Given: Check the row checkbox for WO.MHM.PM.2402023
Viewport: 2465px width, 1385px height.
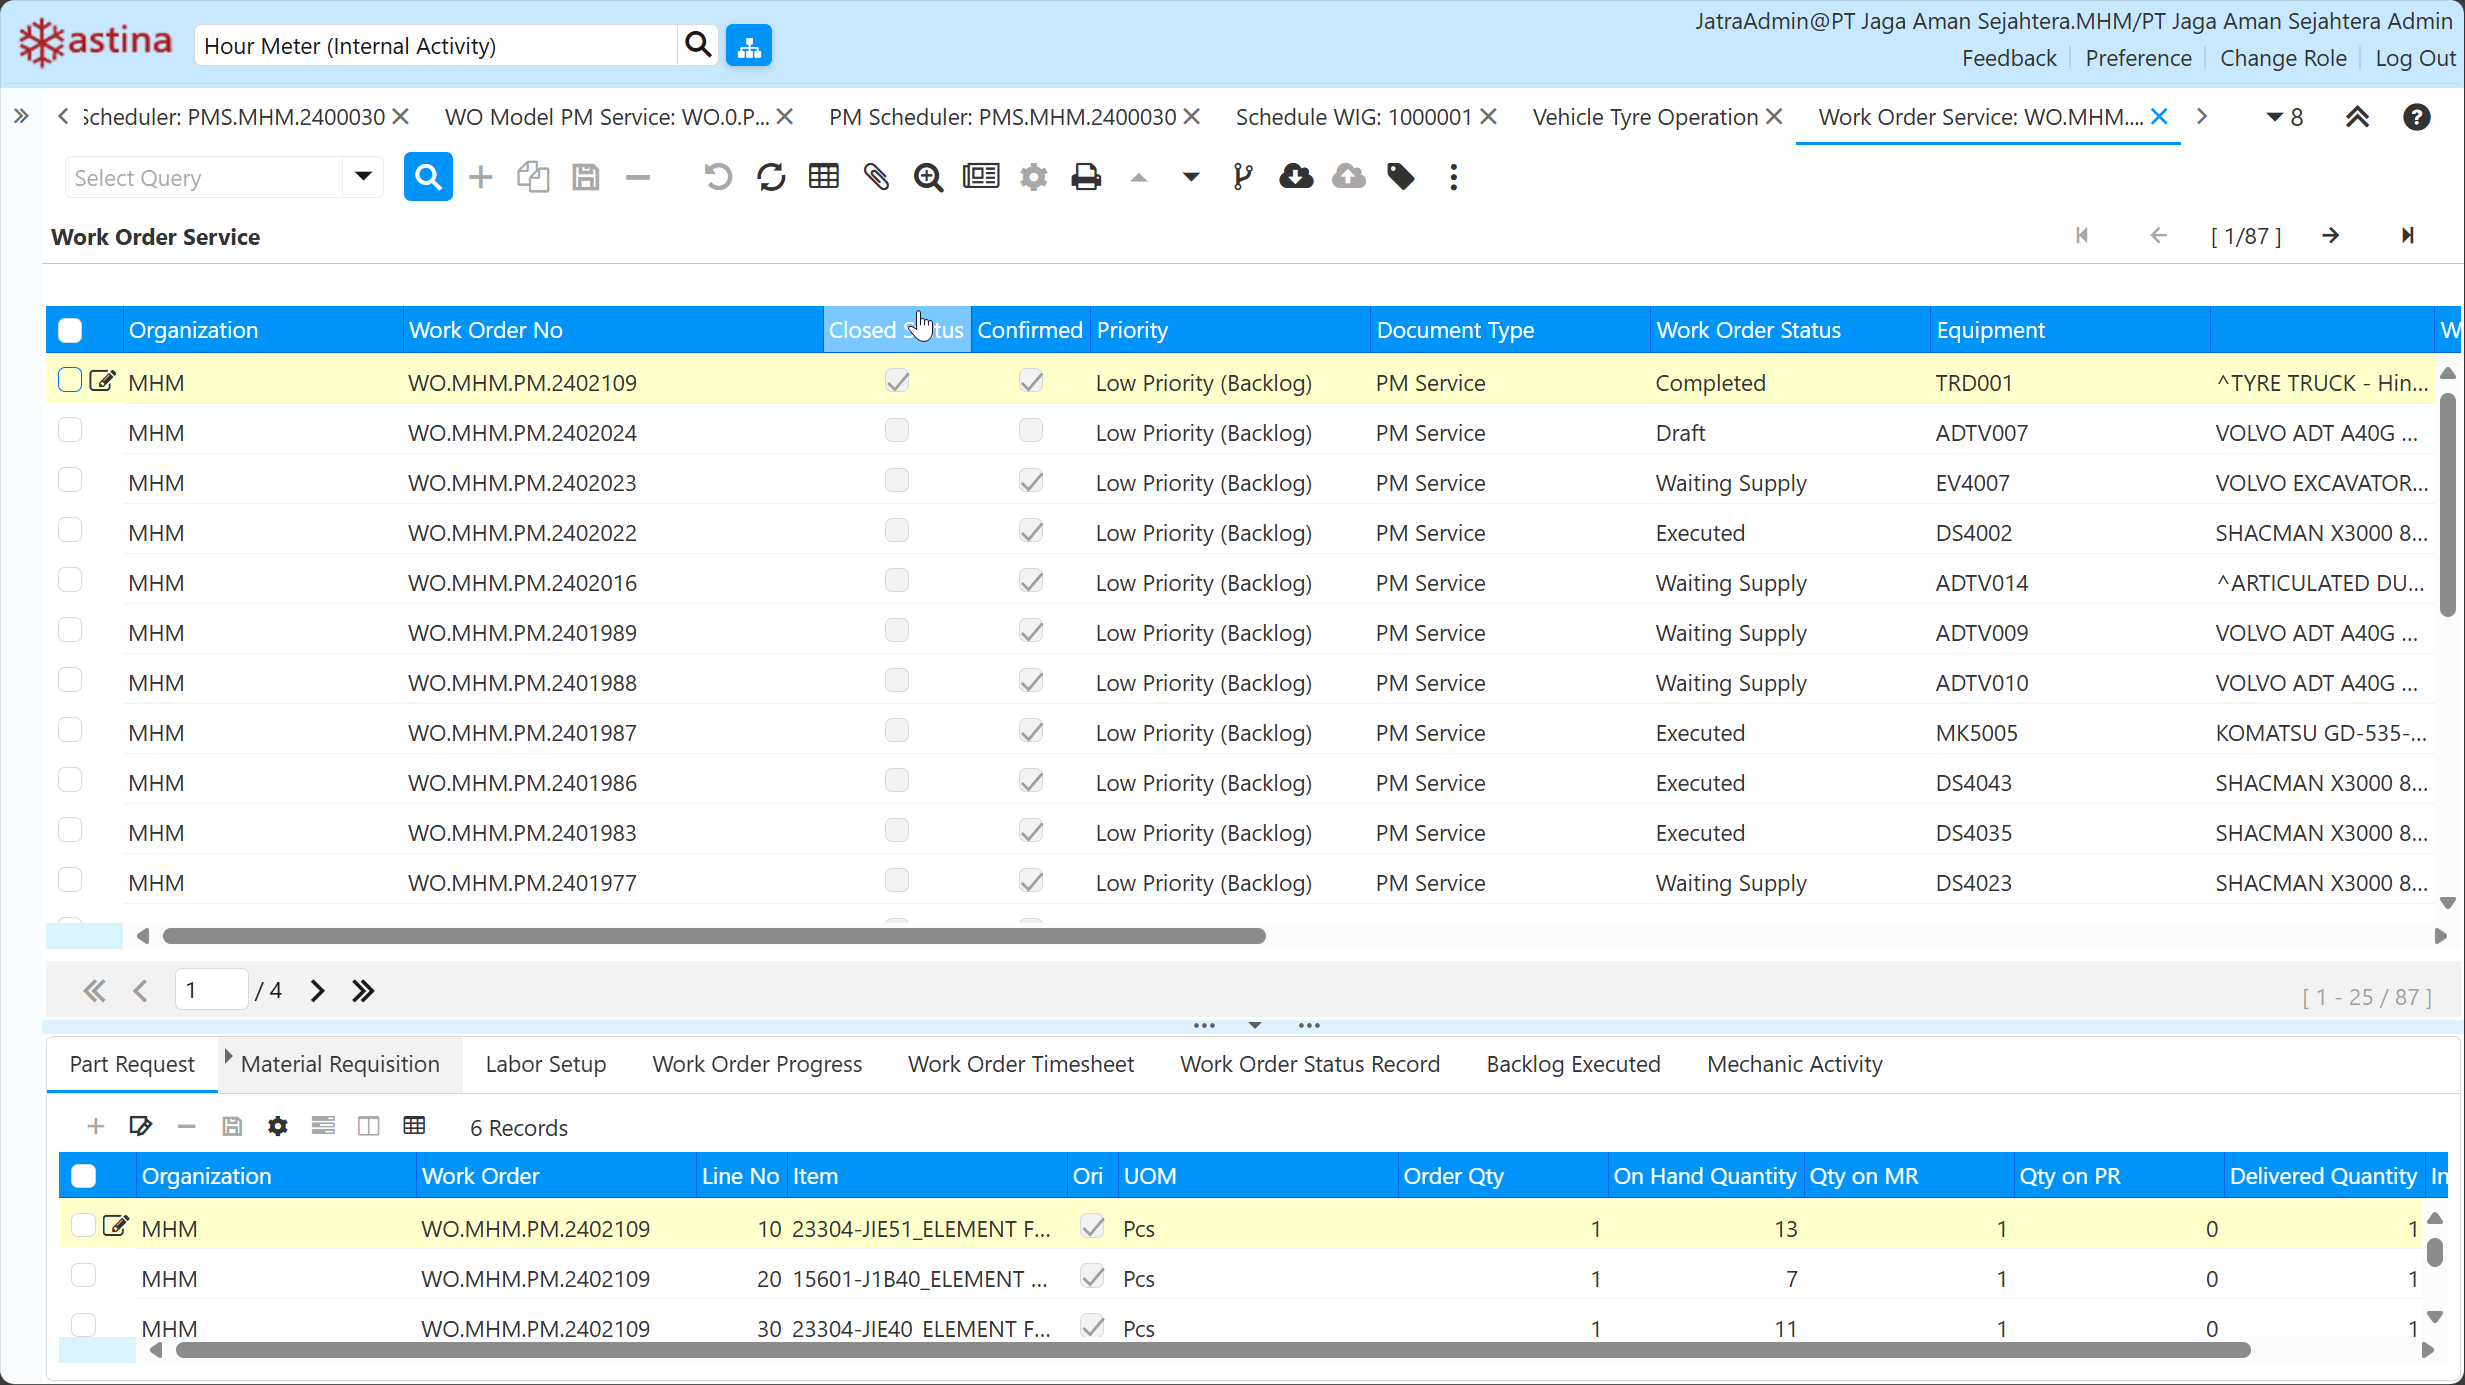Looking at the screenshot, I should pos(70,481).
